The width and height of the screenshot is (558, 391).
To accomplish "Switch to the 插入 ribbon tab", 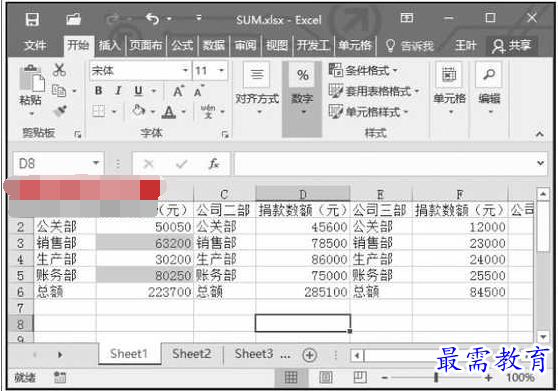I will [109, 45].
